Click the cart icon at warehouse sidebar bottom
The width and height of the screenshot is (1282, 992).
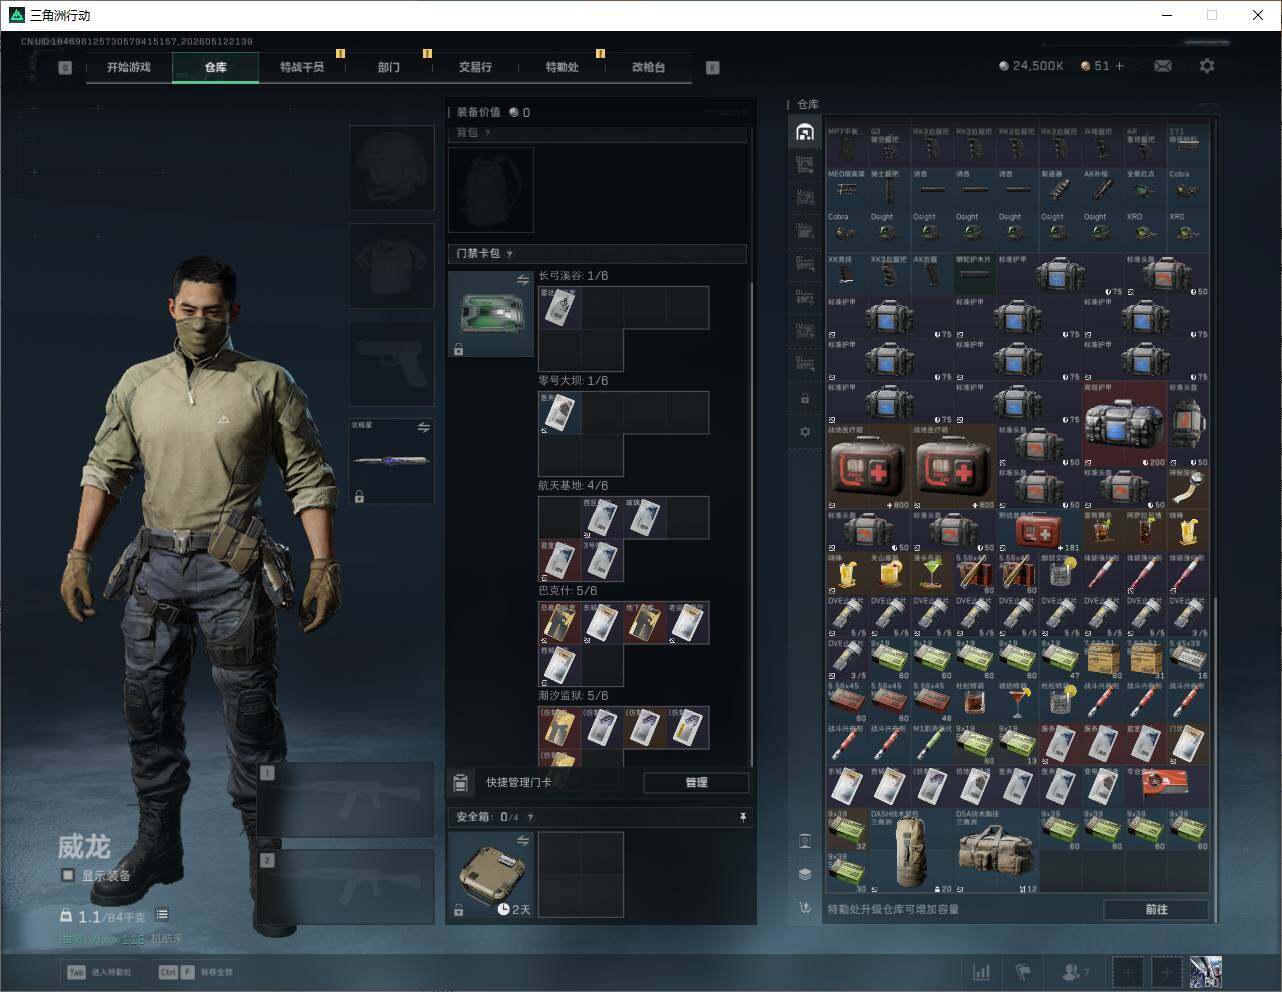(805, 907)
